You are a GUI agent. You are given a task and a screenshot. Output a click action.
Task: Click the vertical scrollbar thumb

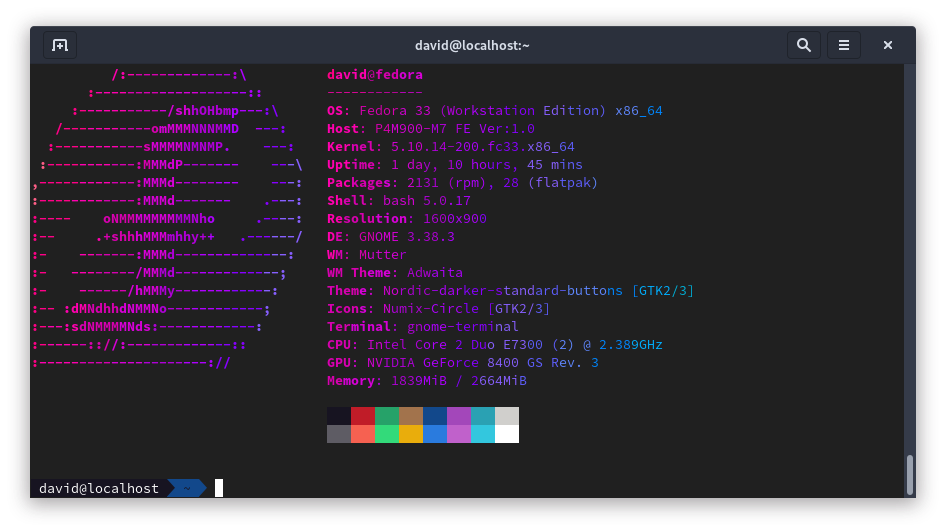click(x=910, y=475)
